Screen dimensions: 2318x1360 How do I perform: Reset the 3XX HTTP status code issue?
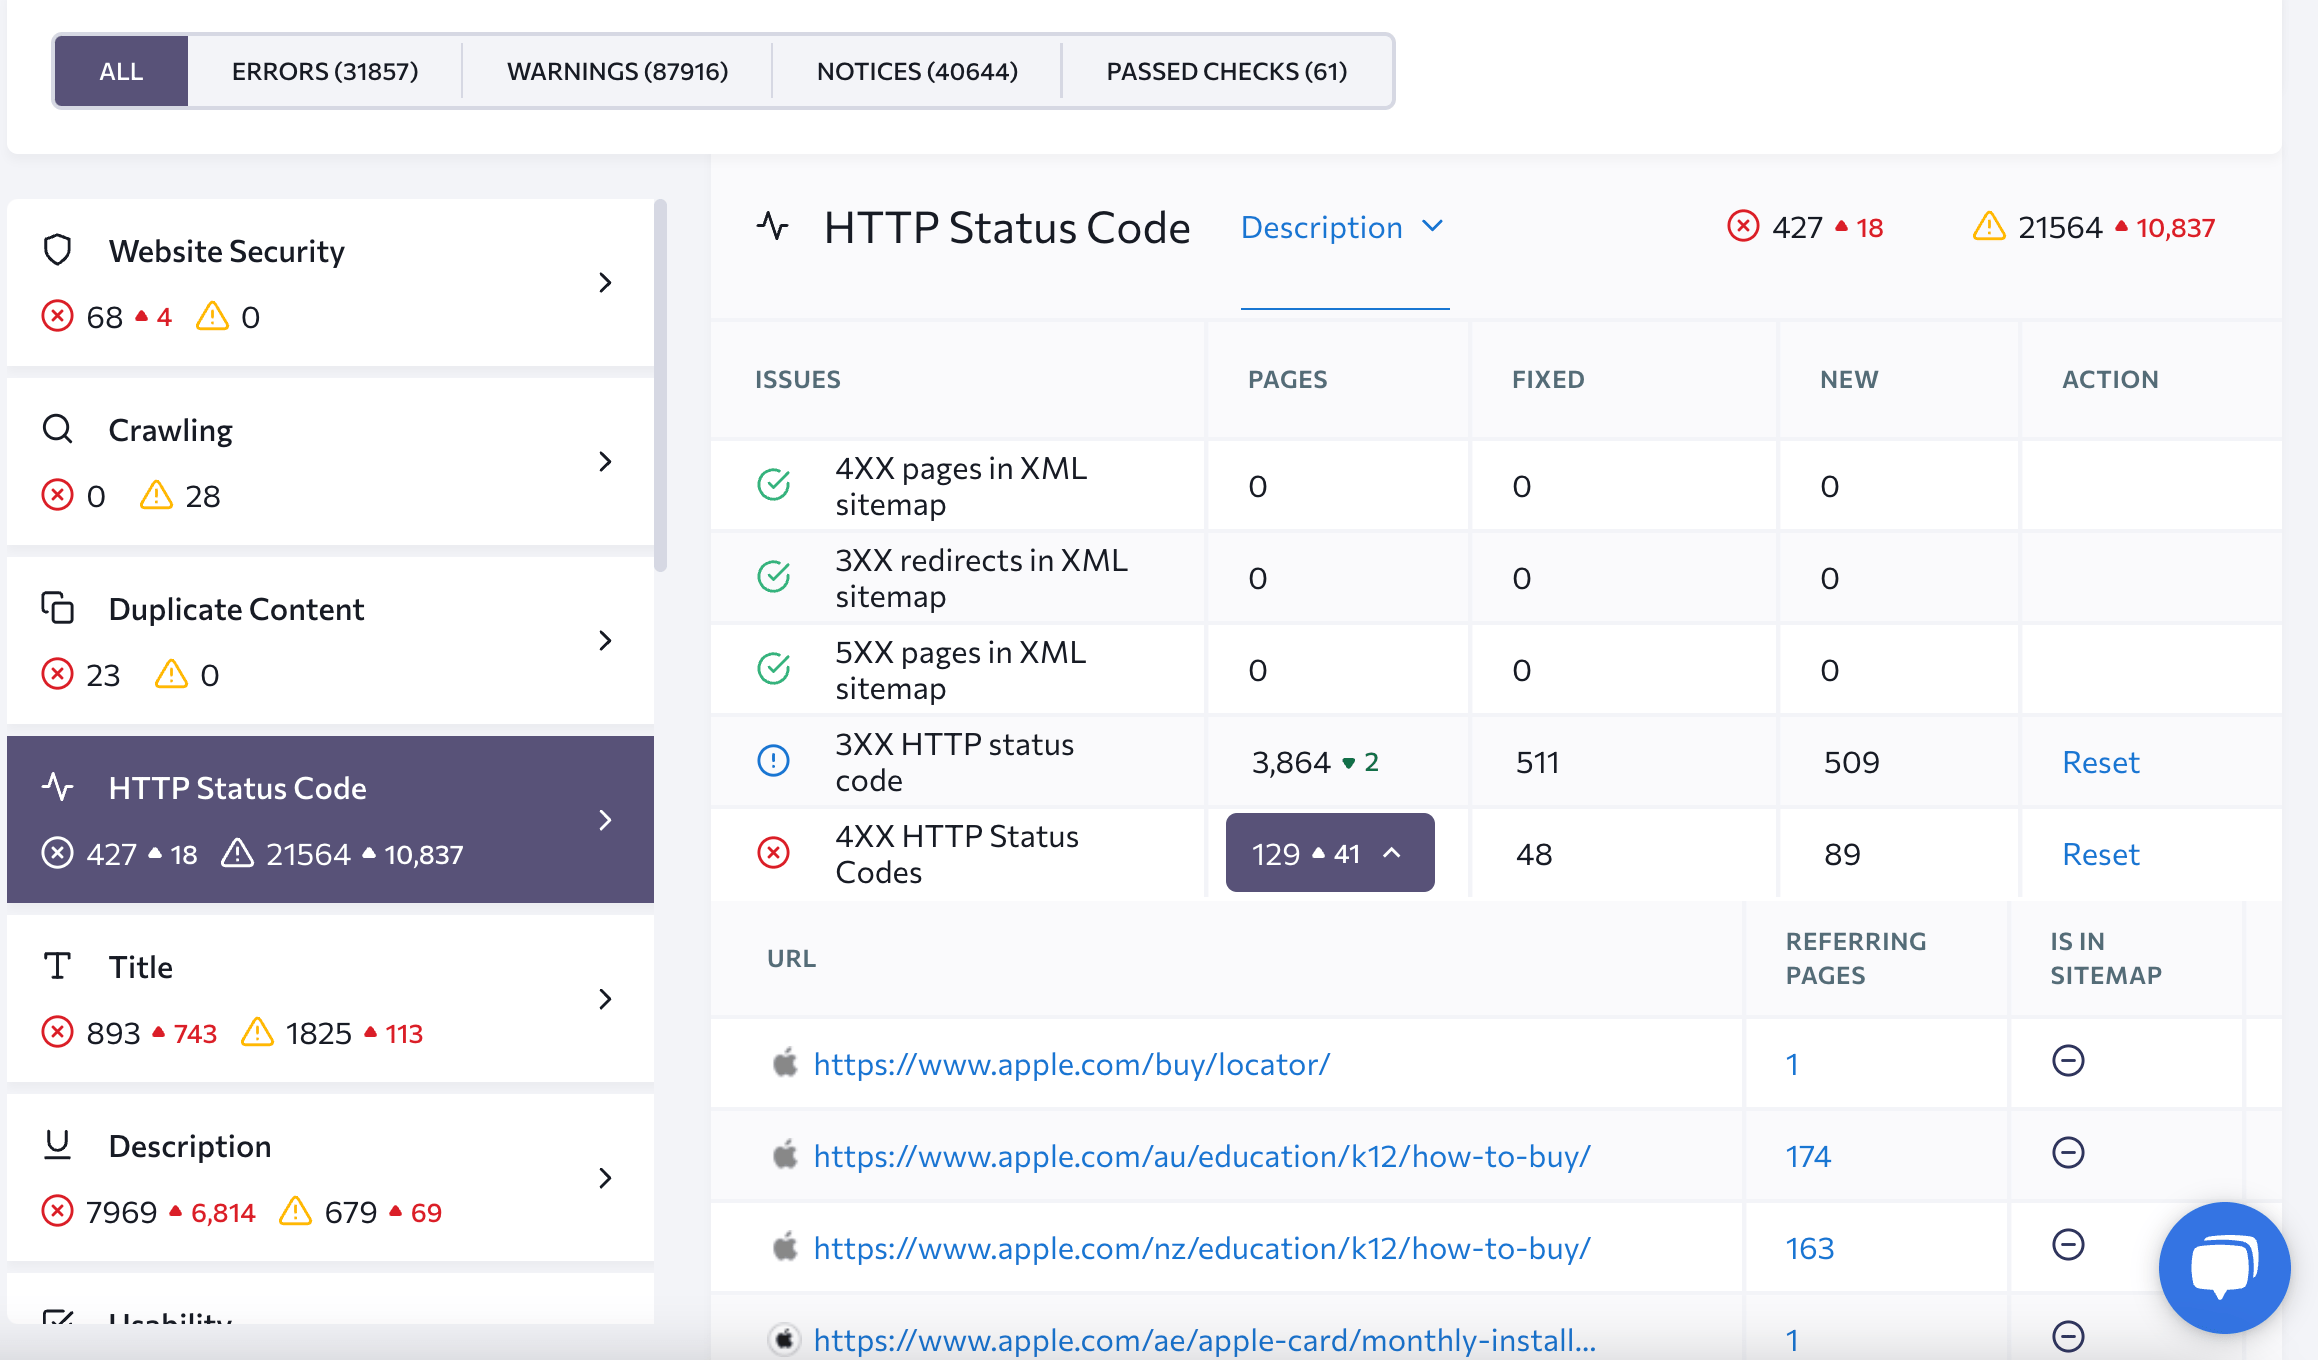2100,762
